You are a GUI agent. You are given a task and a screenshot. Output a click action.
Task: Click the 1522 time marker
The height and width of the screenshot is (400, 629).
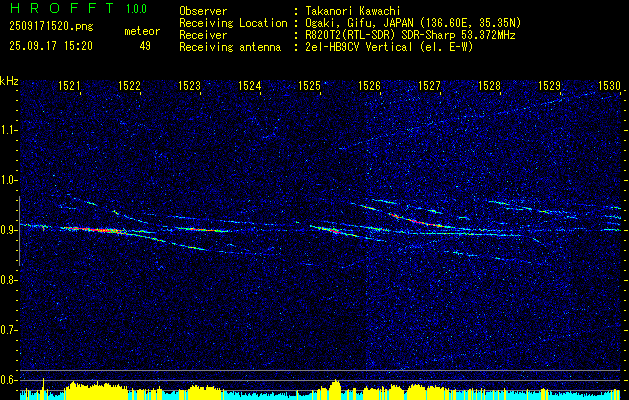click(129, 85)
